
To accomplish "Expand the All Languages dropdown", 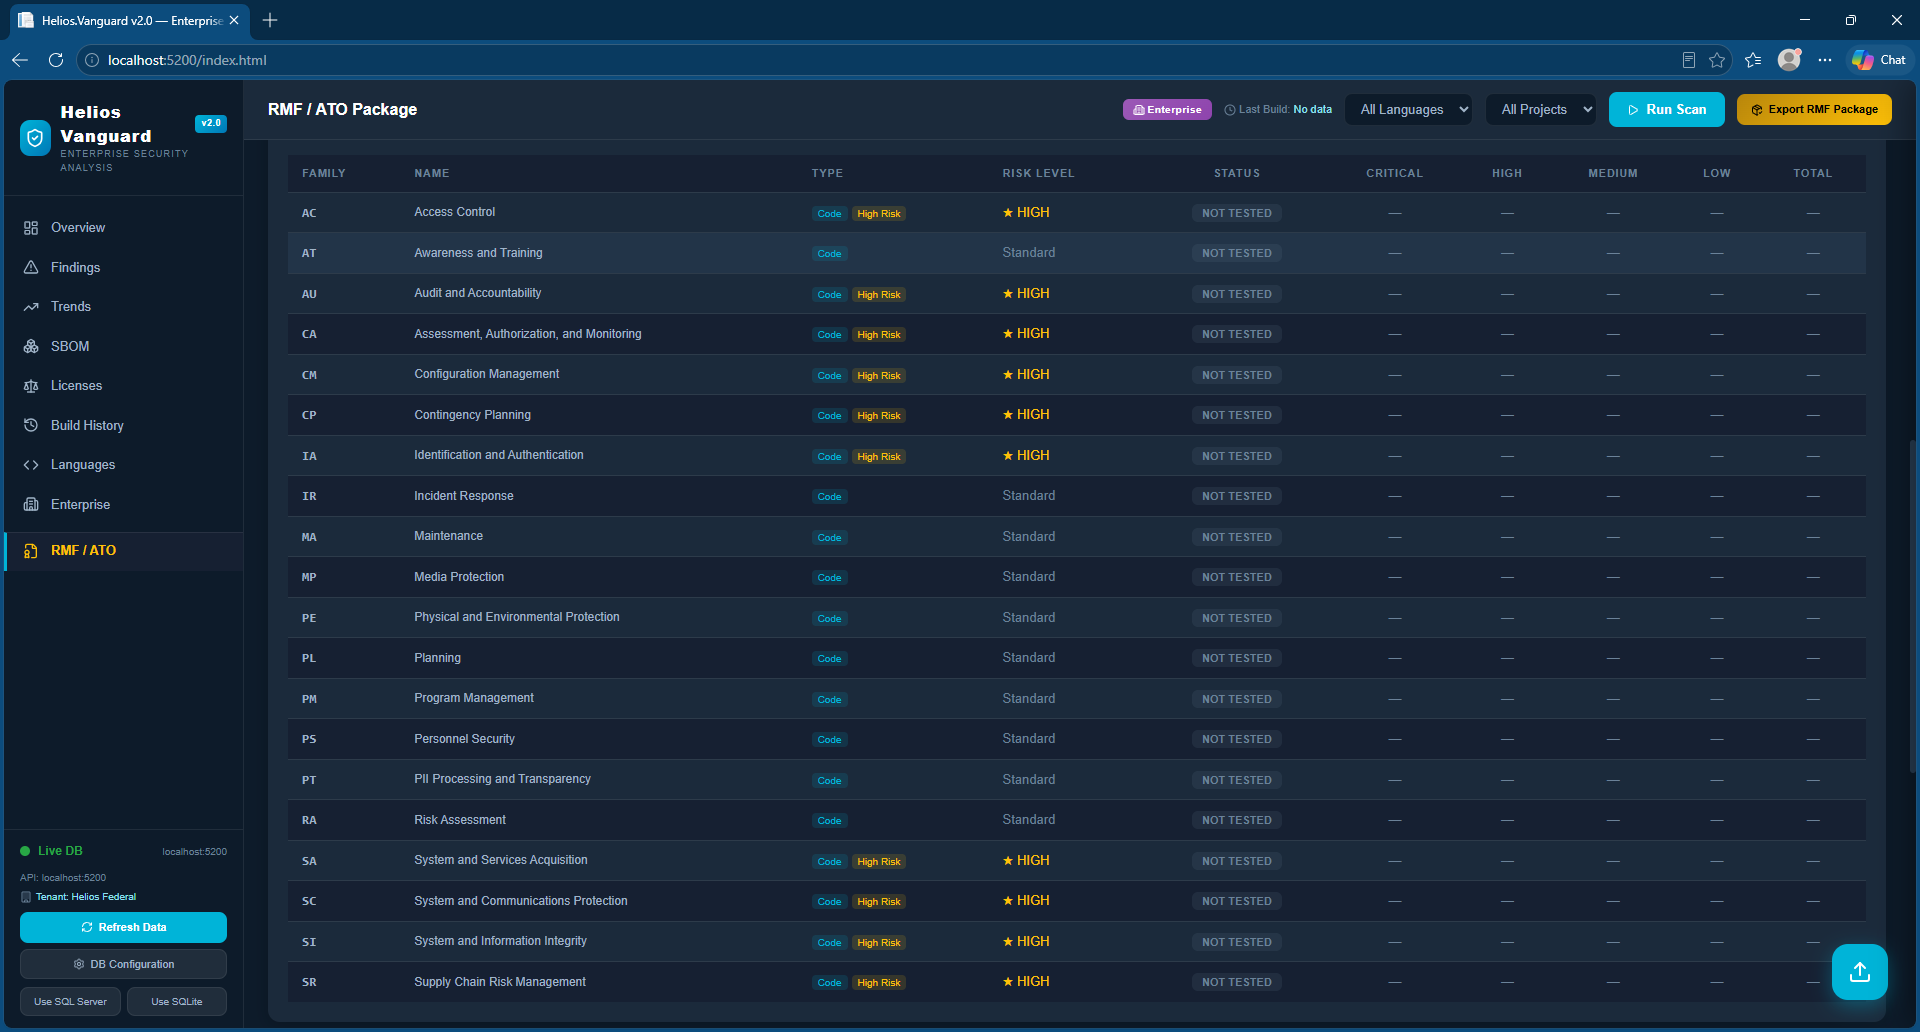I will [x=1409, y=110].
